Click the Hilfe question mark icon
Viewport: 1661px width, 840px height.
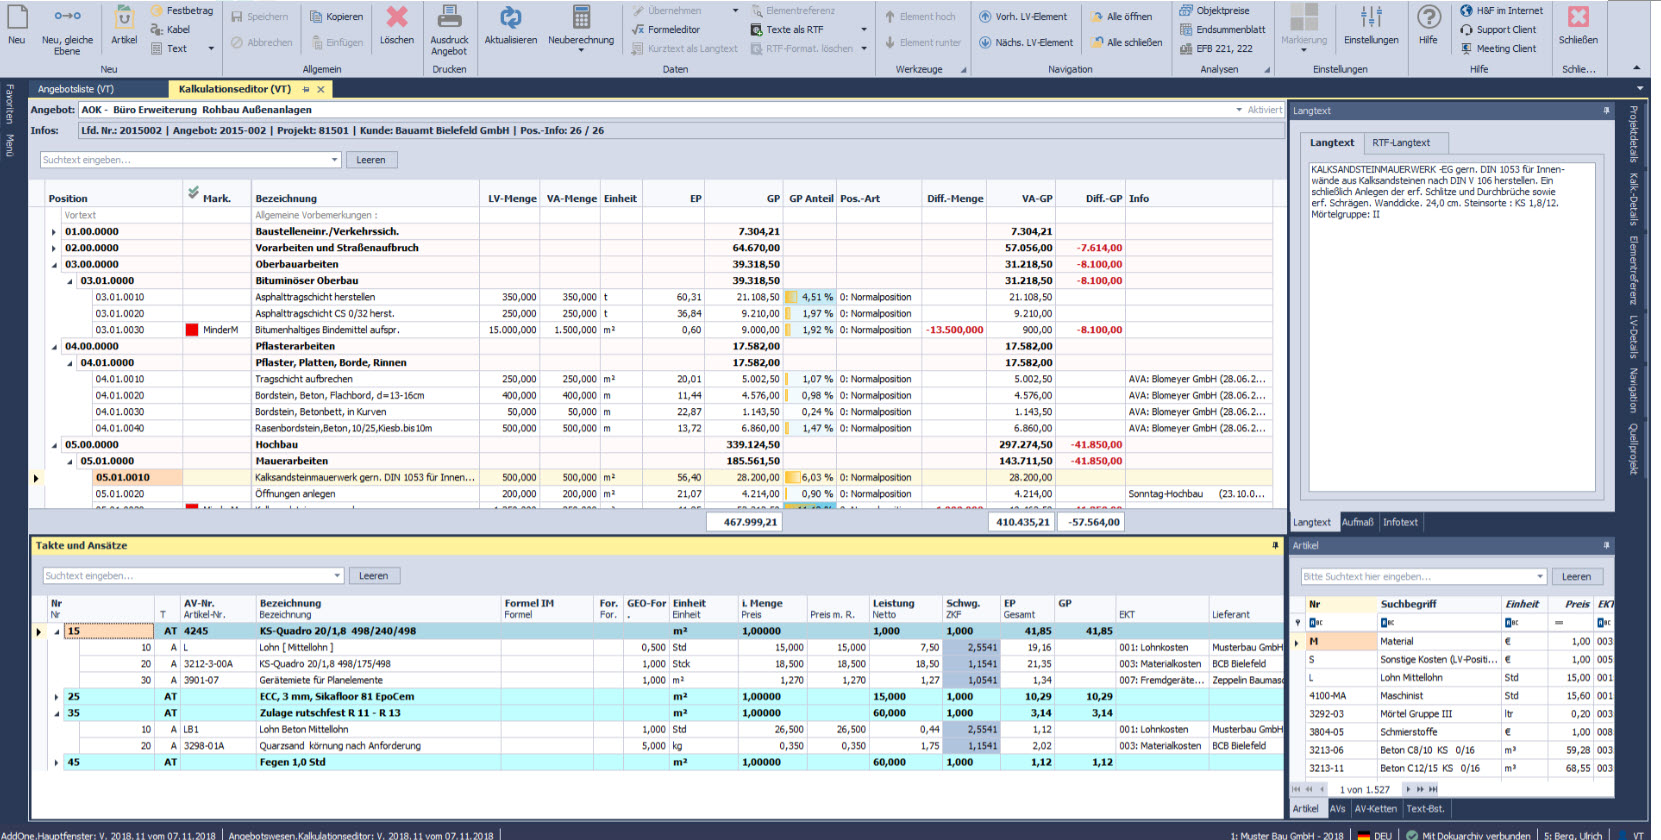1428,18
